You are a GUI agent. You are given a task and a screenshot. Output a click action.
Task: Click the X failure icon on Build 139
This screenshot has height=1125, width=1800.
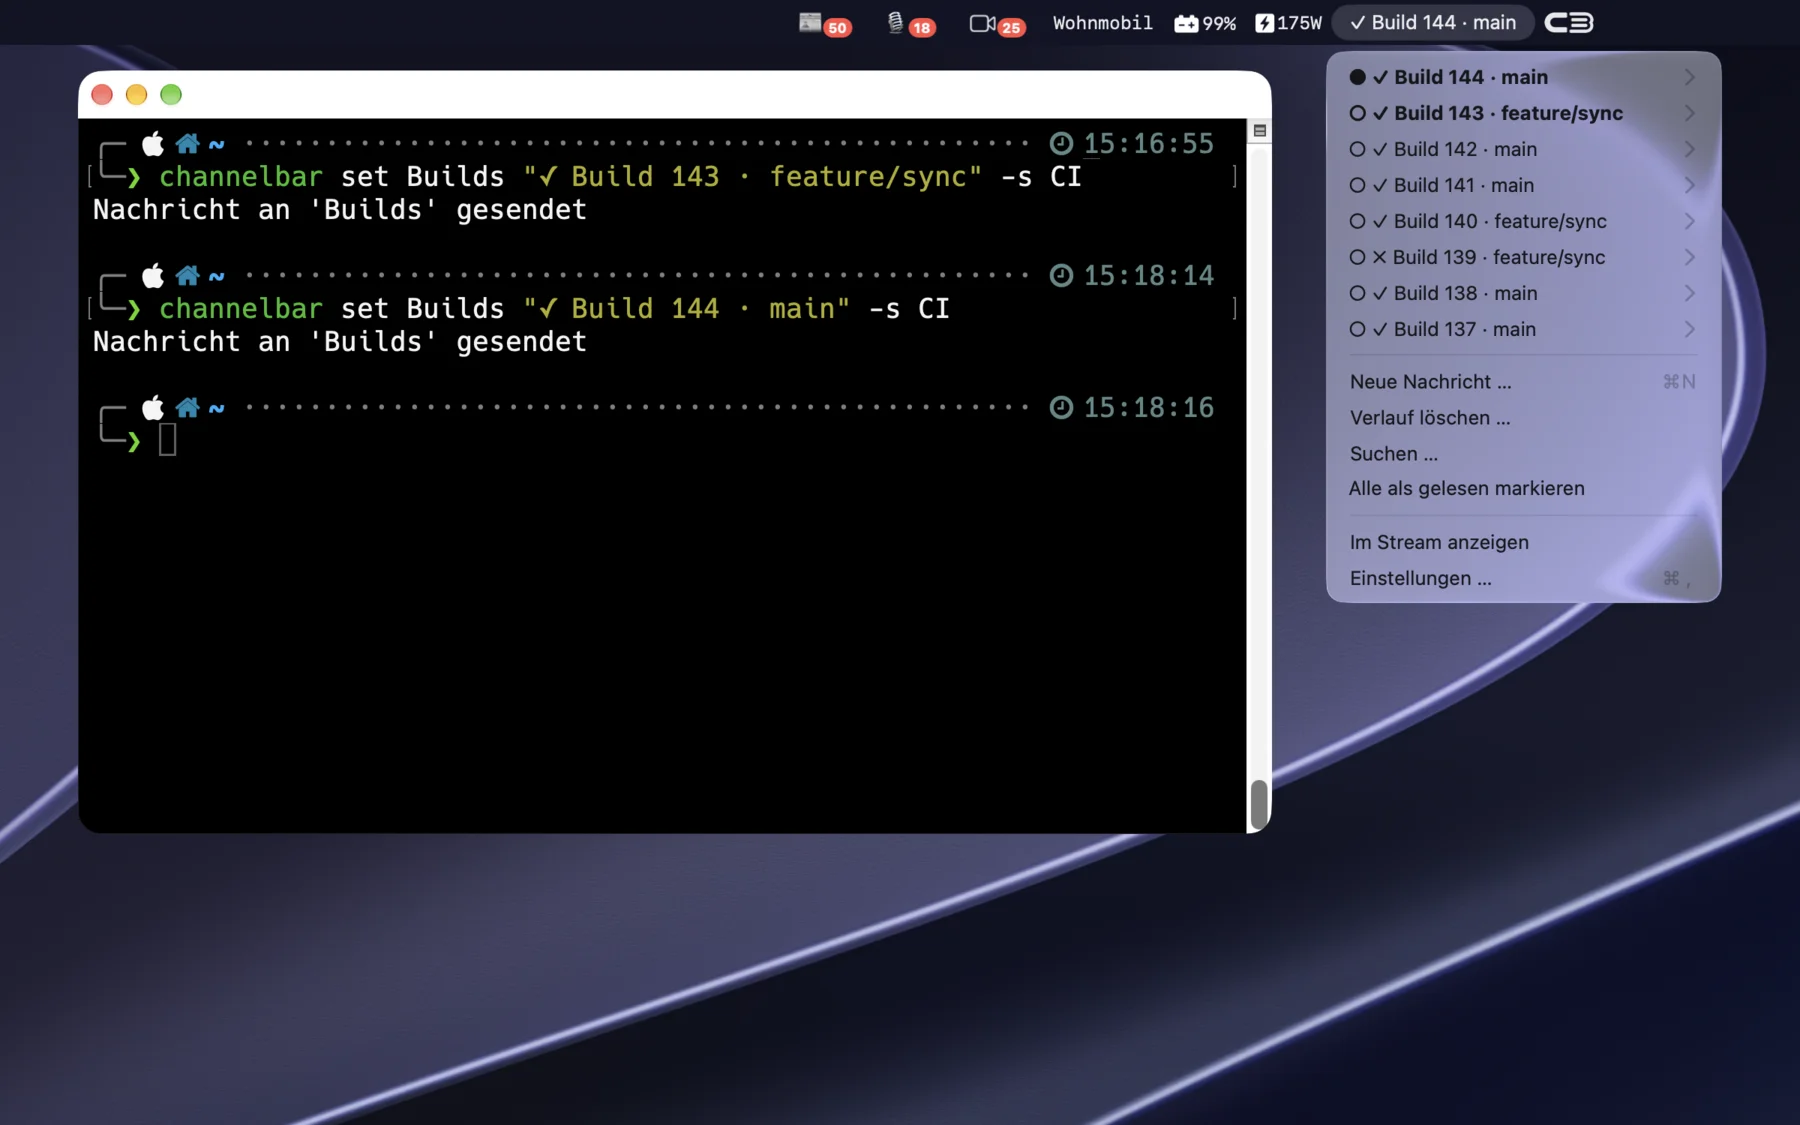pos(1379,257)
